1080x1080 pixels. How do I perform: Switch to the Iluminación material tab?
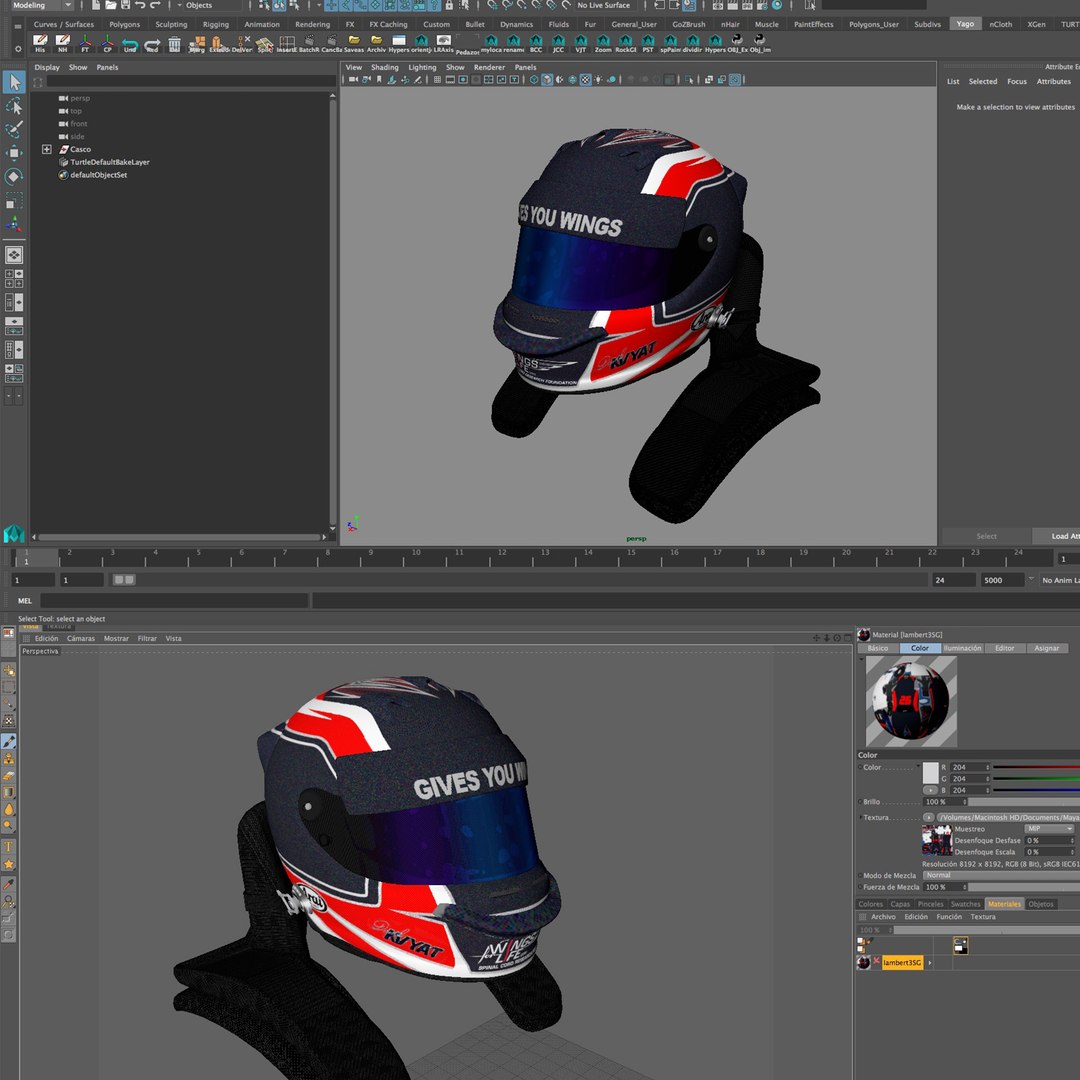(962, 648)
